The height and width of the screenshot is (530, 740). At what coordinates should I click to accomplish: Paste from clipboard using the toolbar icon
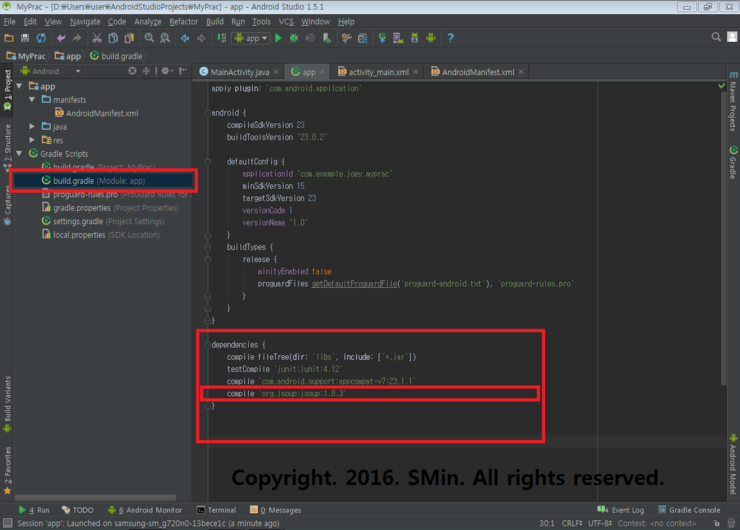pyautogui.click(x=129, y=38)
